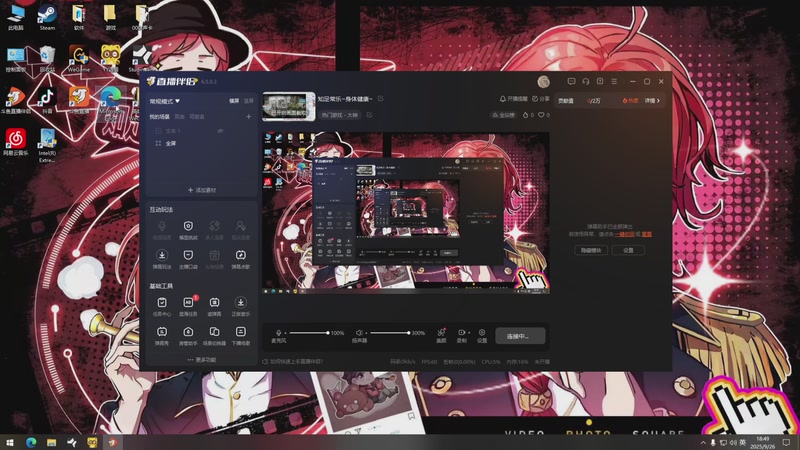The image size is (800, 450).
Task: Open the message chat icon in title bar
Action: pos(571,82)
